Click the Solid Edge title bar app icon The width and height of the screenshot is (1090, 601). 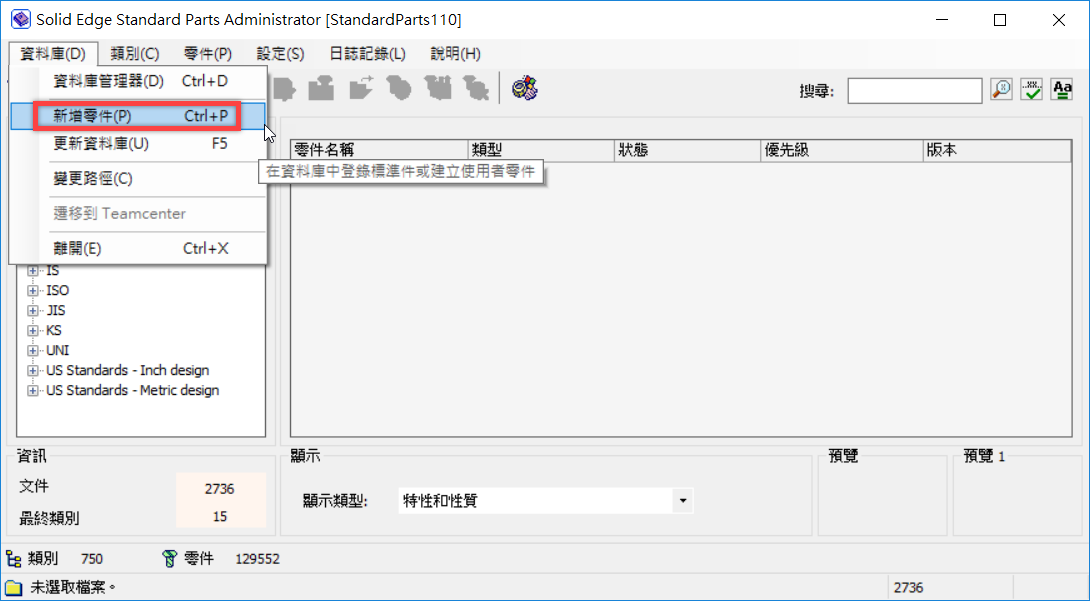(21, 19)
